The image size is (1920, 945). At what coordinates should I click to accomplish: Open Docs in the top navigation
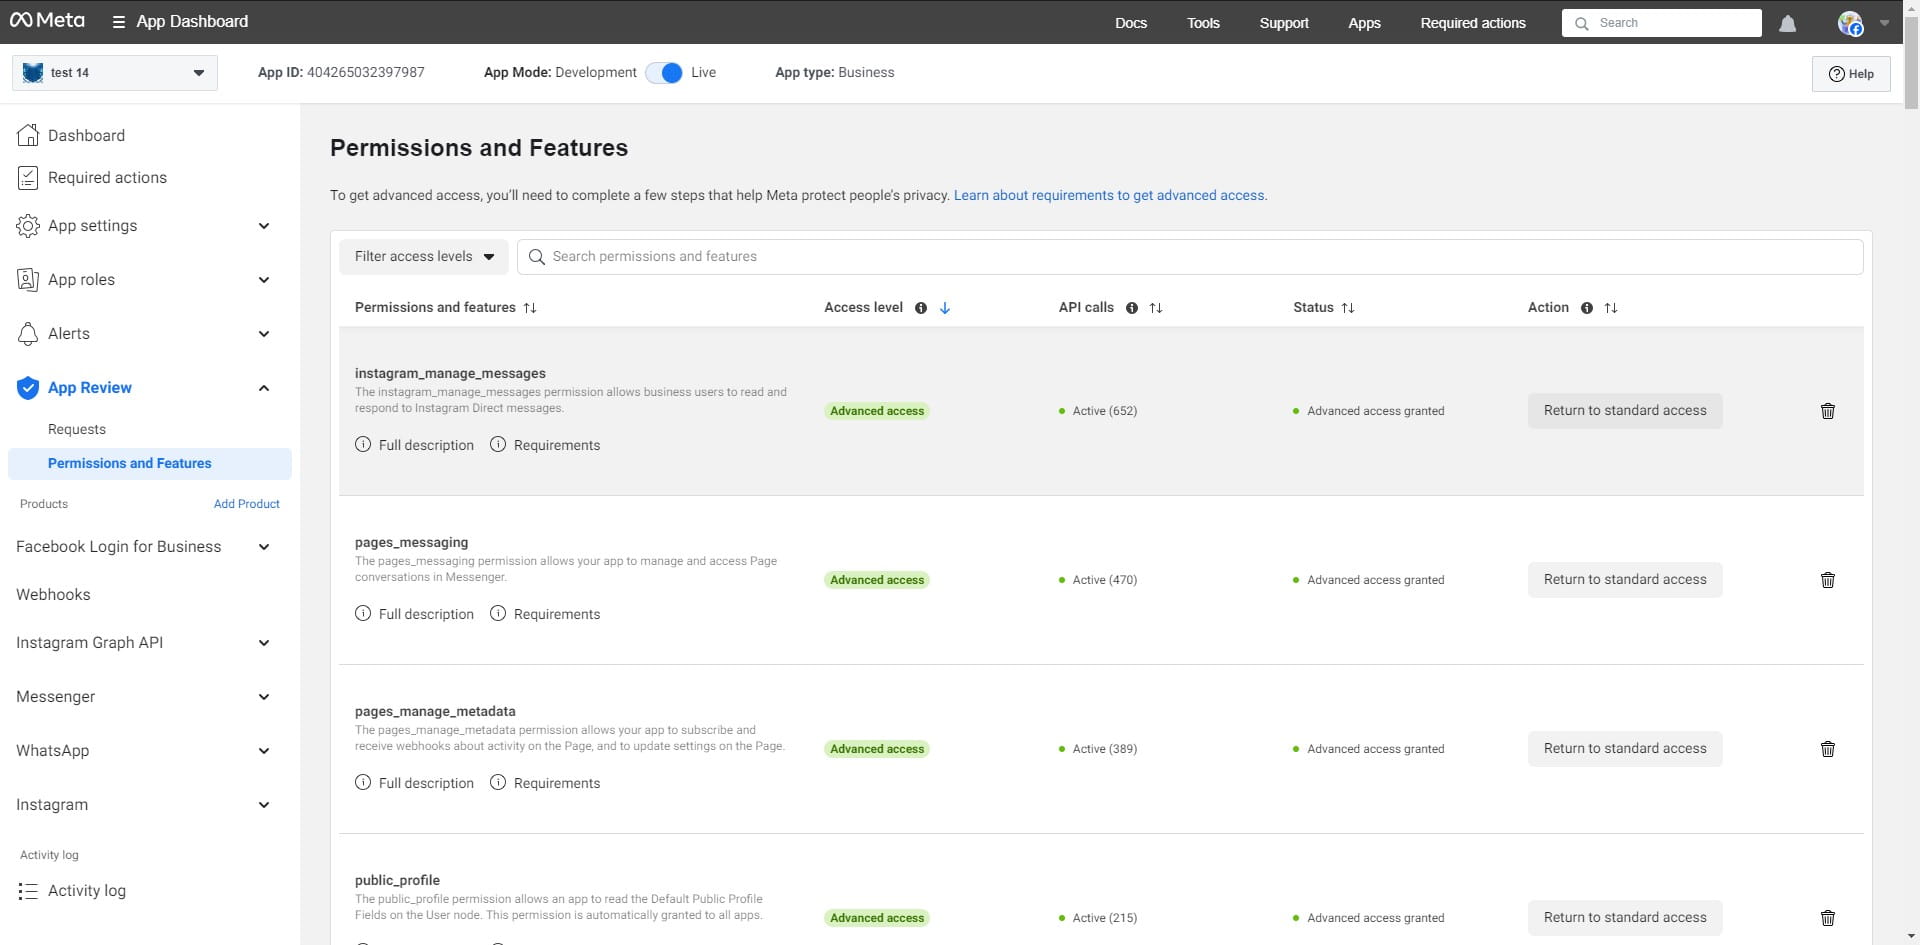1130,23
